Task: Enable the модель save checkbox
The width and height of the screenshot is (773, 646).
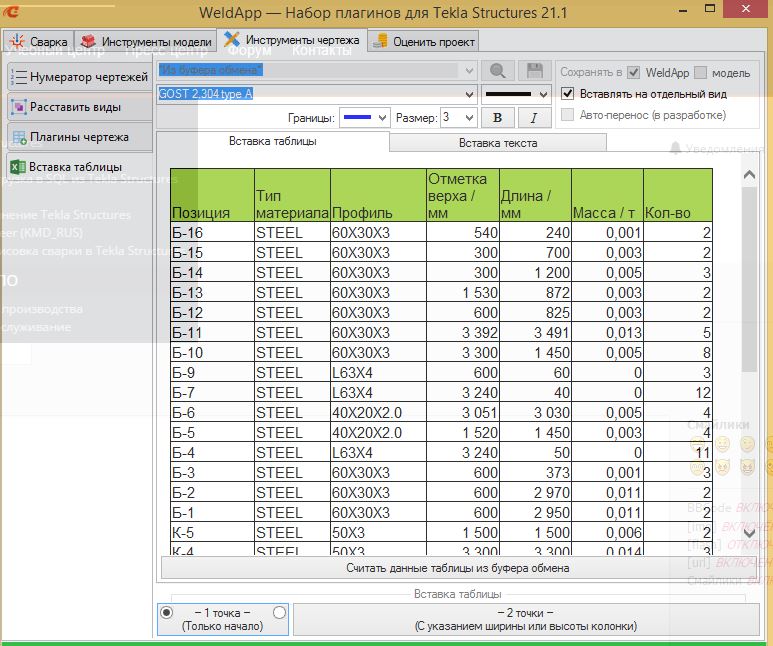Action: 701,73
